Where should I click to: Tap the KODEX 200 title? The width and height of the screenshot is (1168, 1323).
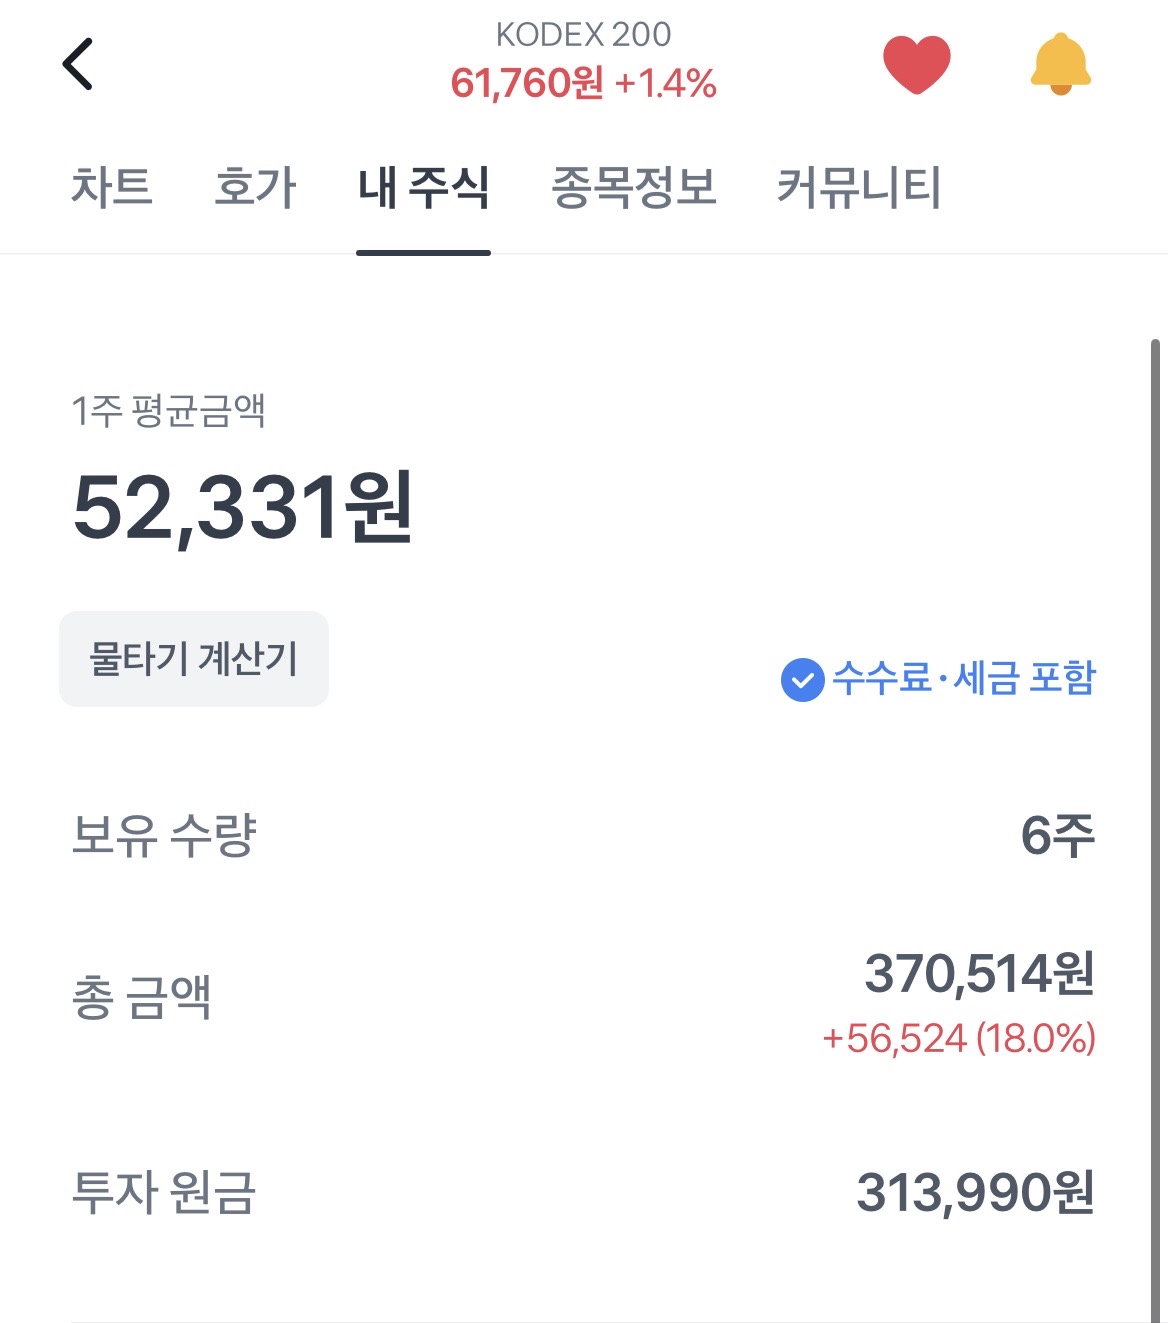pyautogui.click(x=583, y=35)
